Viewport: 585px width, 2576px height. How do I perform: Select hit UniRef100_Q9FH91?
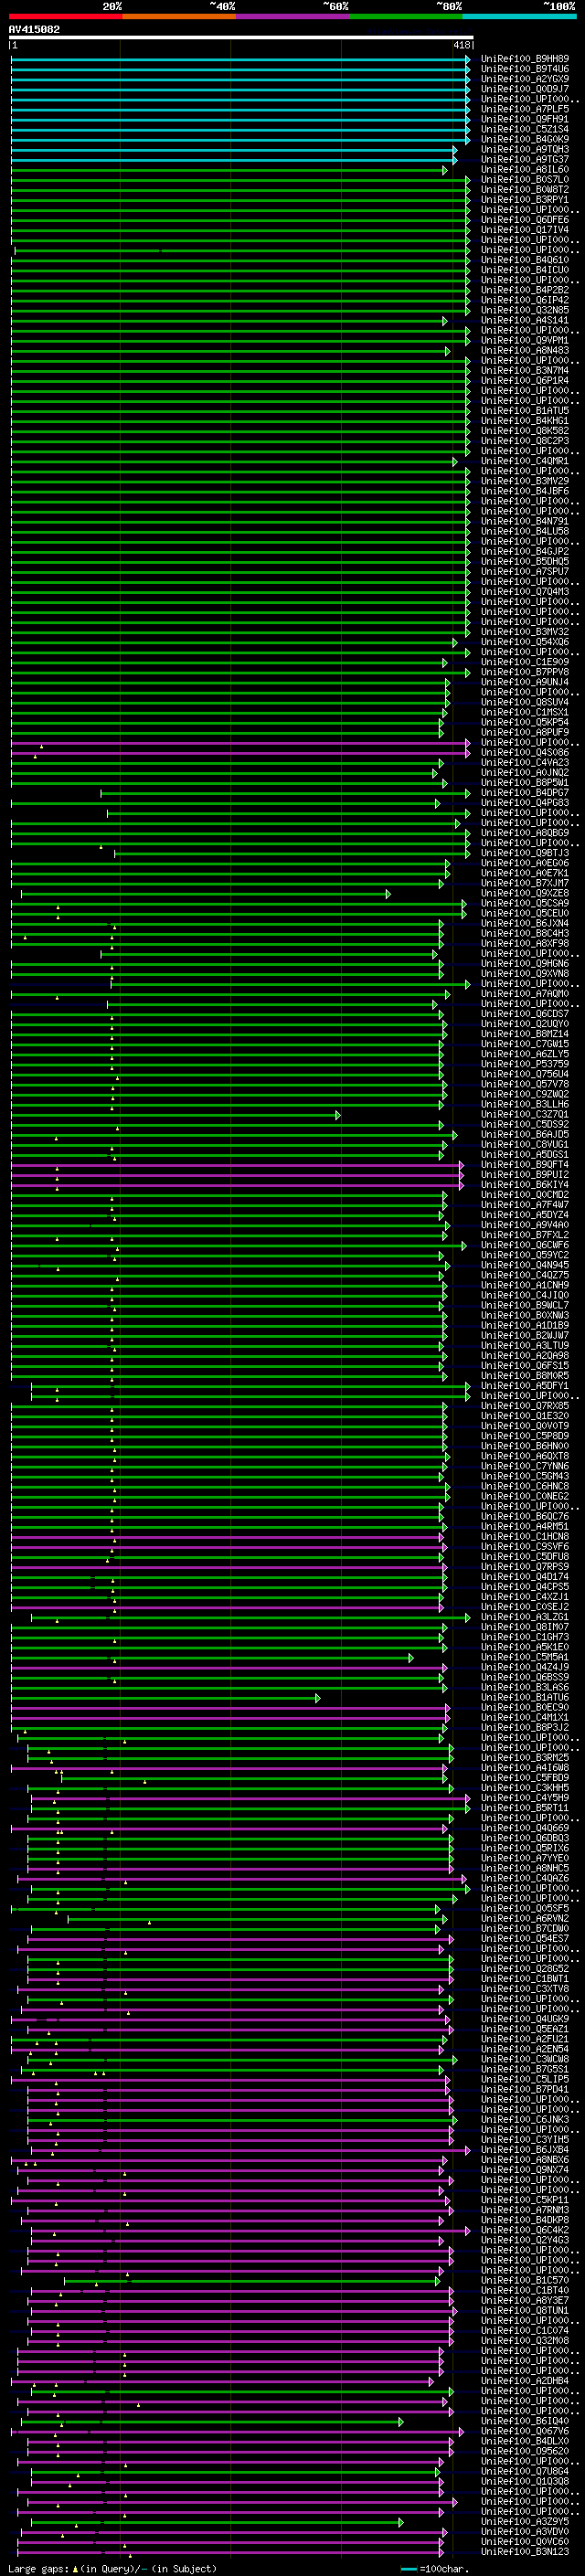[x=525, y=119]
